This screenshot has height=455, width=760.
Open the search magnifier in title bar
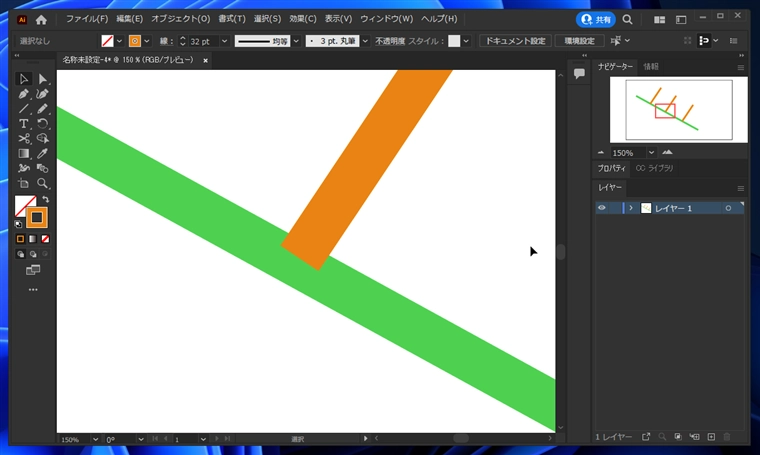(x=627, y=19)
